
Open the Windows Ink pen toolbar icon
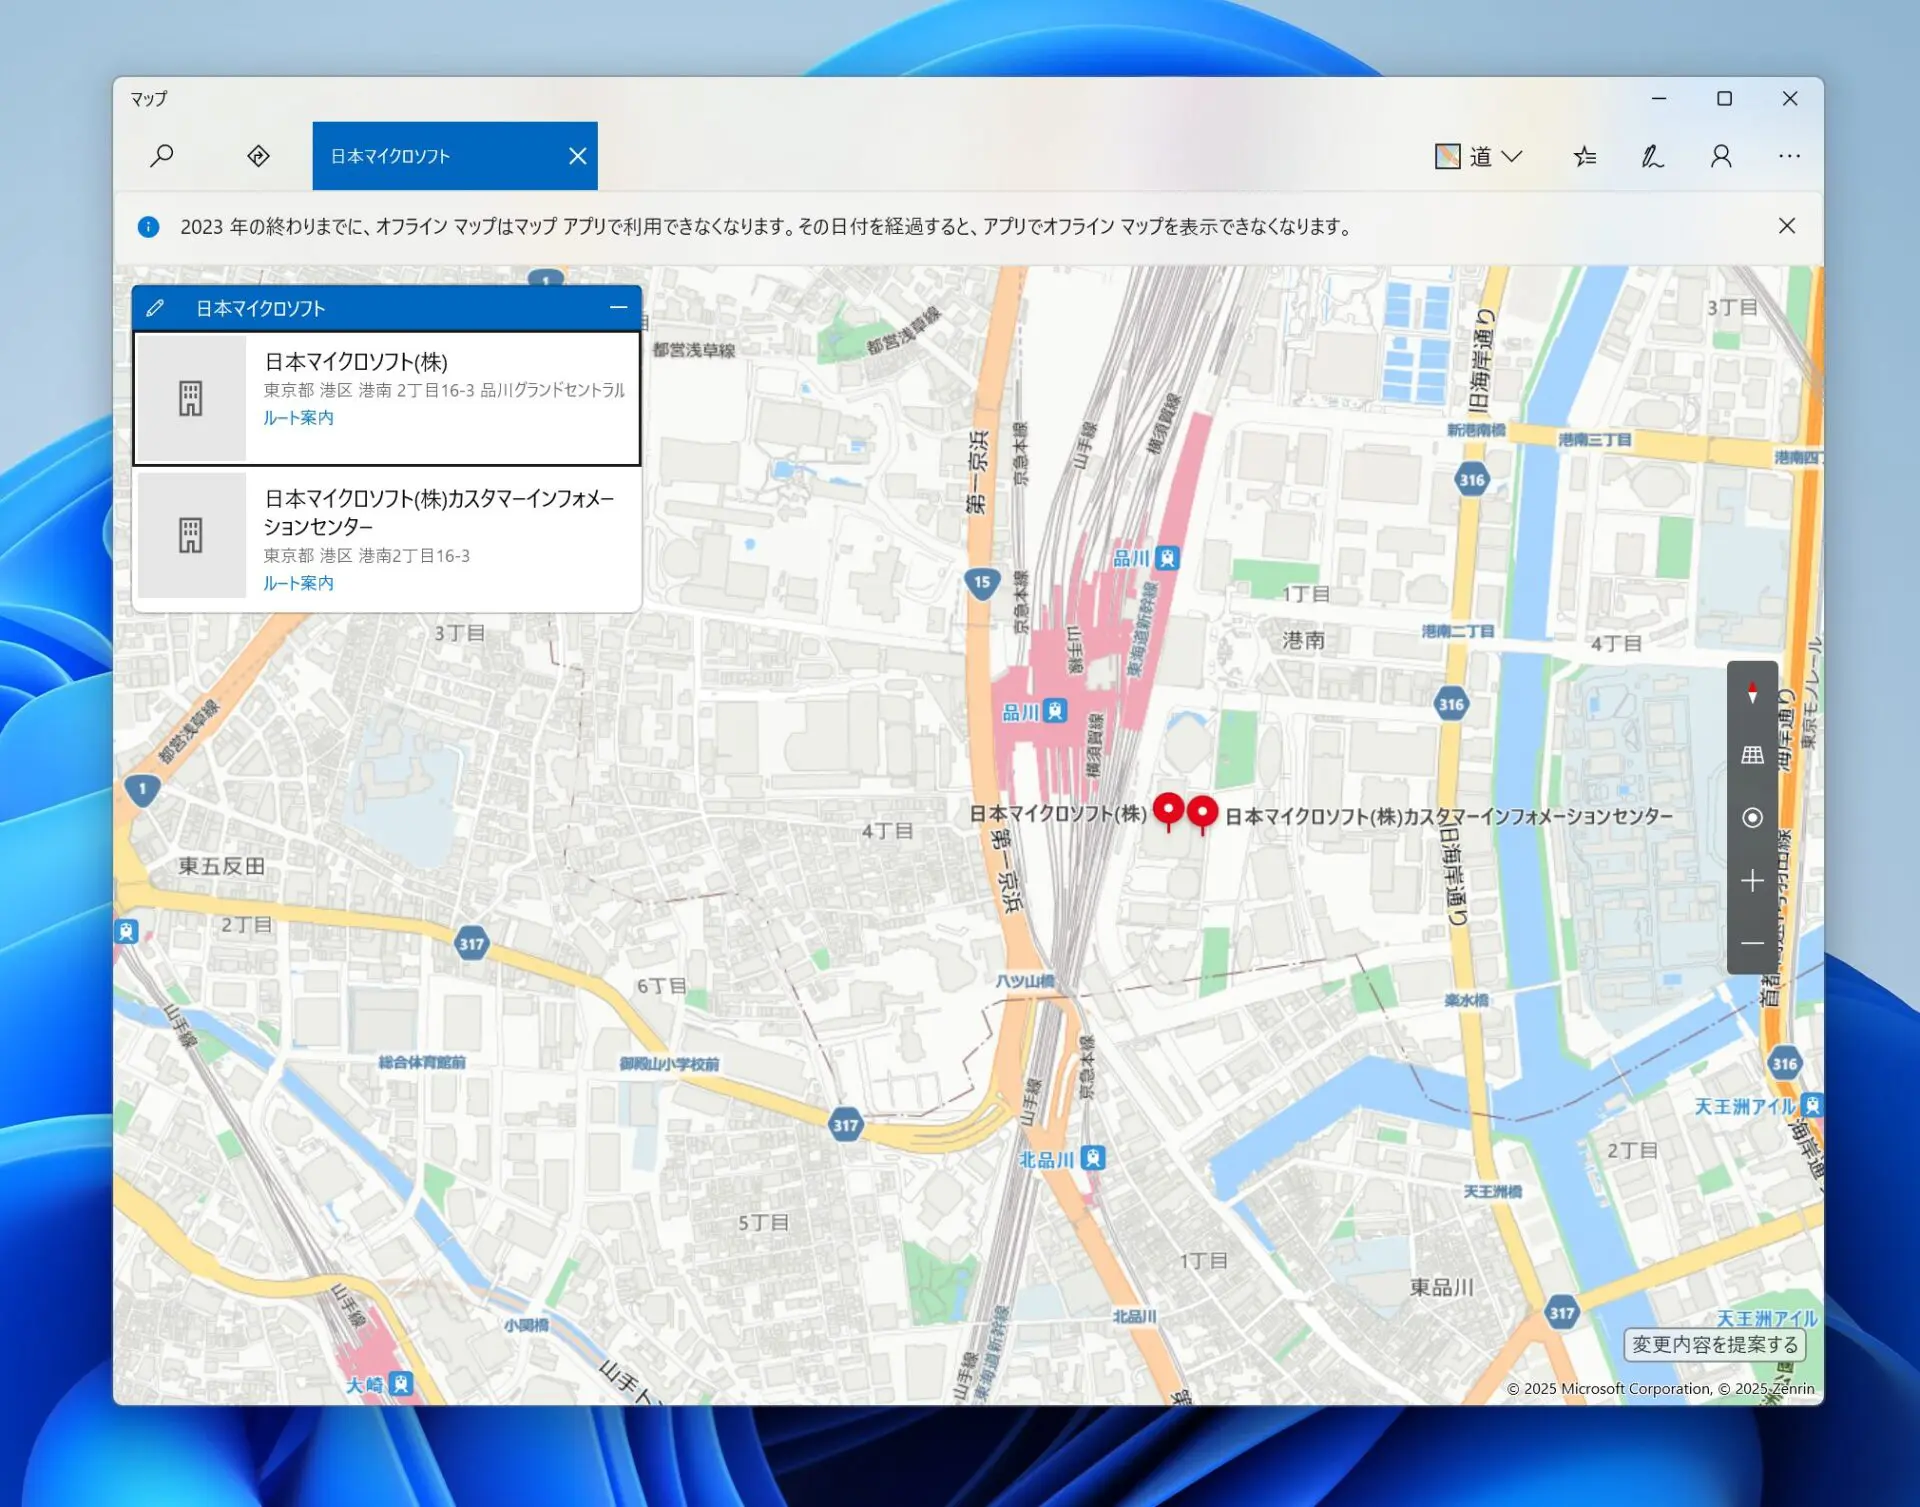point(1652,156)
